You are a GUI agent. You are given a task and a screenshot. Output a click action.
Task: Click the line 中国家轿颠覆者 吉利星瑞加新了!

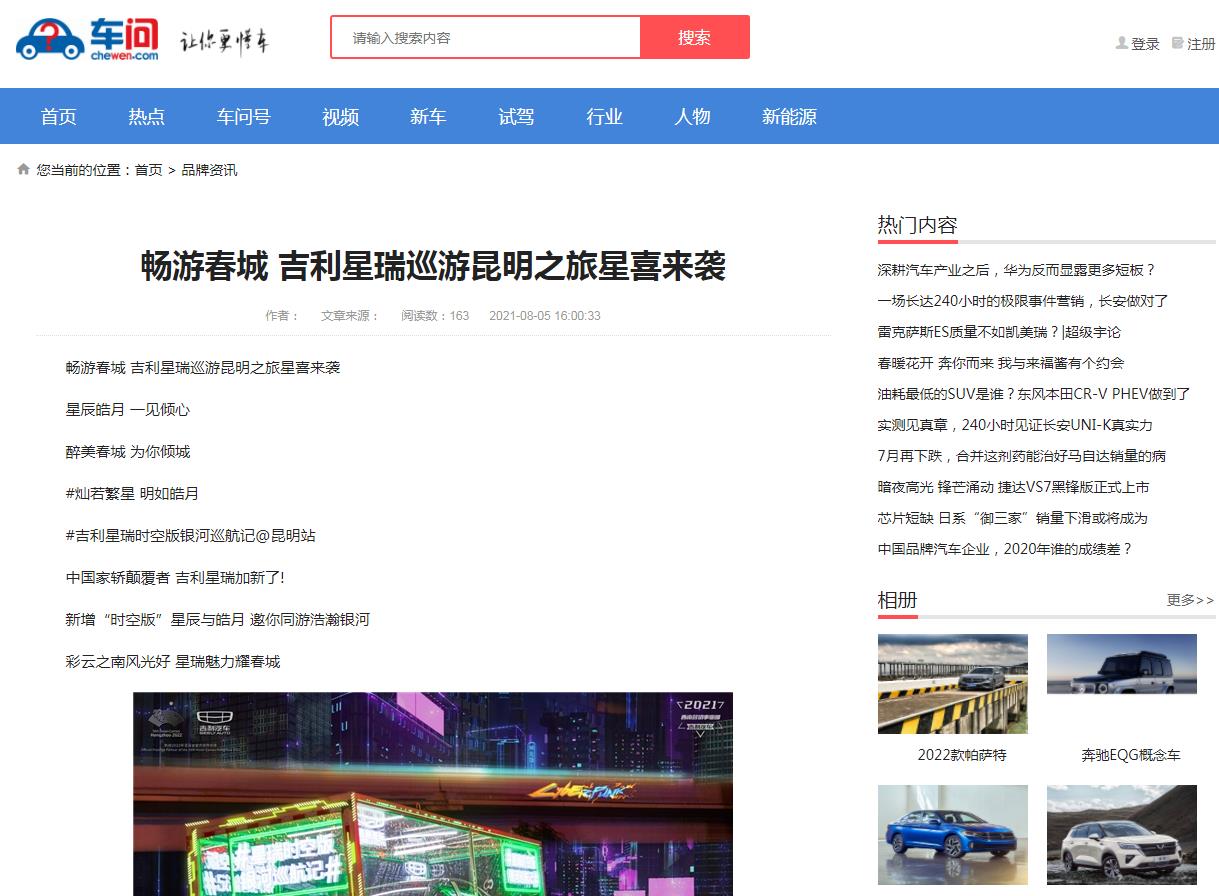[x=175, y=578]
